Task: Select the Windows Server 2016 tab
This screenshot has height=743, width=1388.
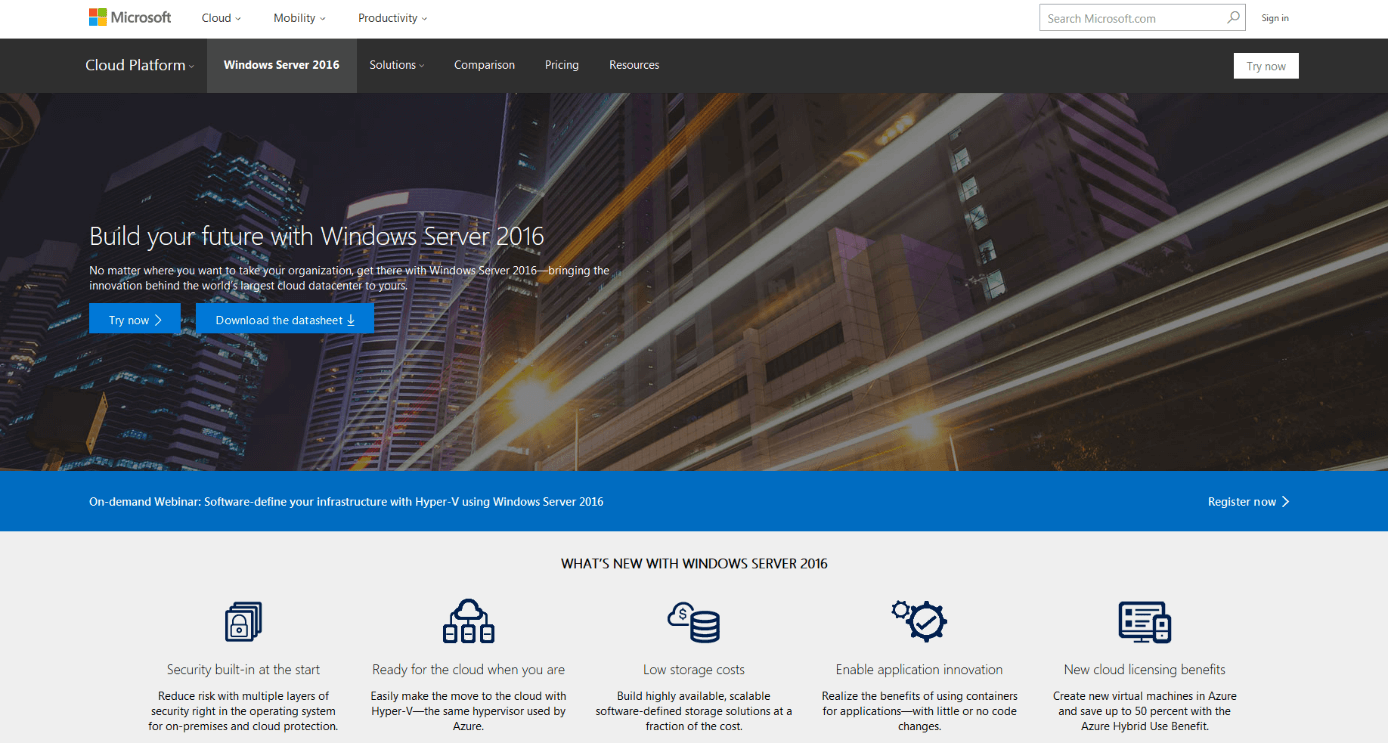Action: tap(281, 65)
